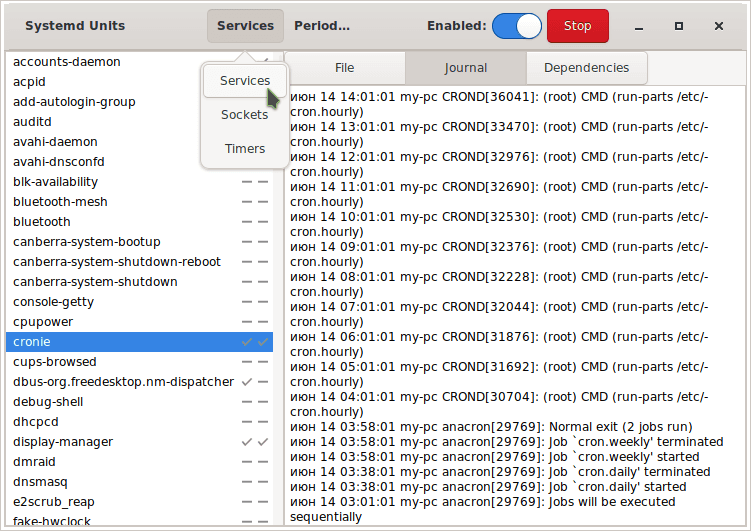Click display-manager's active checkmark icon
751x531 pixels.
(263, 442)
